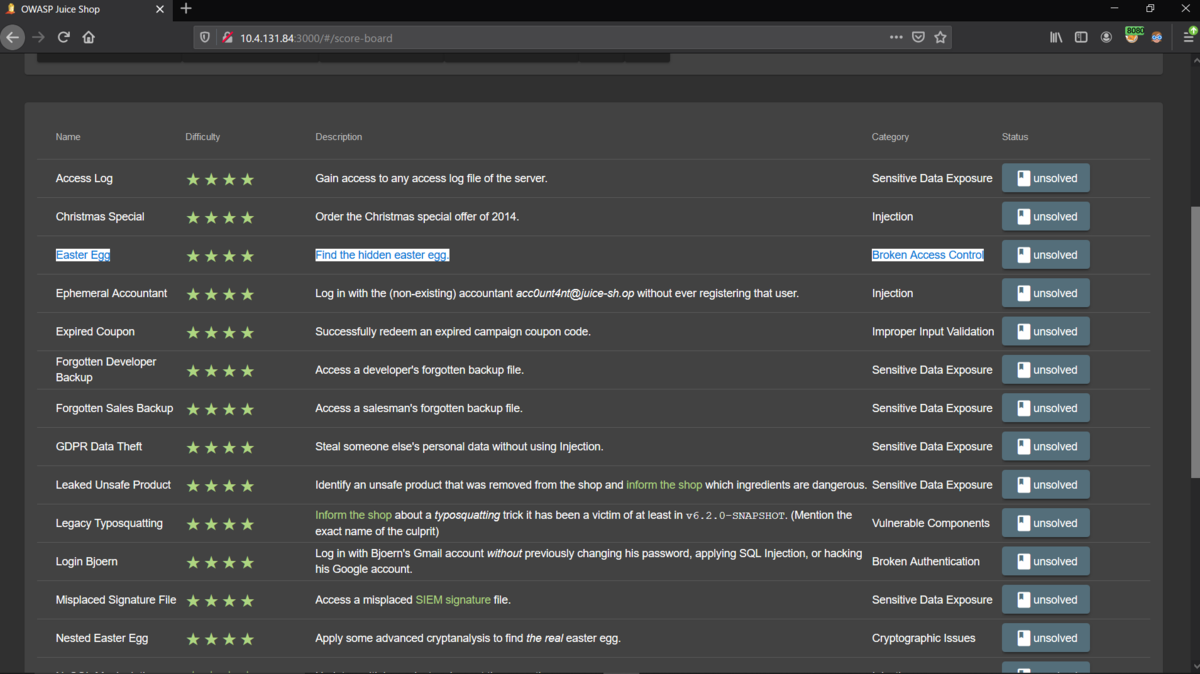Click the Name column header
Image resolution: width=1200 pixels, height=674 pixels.
(68, 137)
